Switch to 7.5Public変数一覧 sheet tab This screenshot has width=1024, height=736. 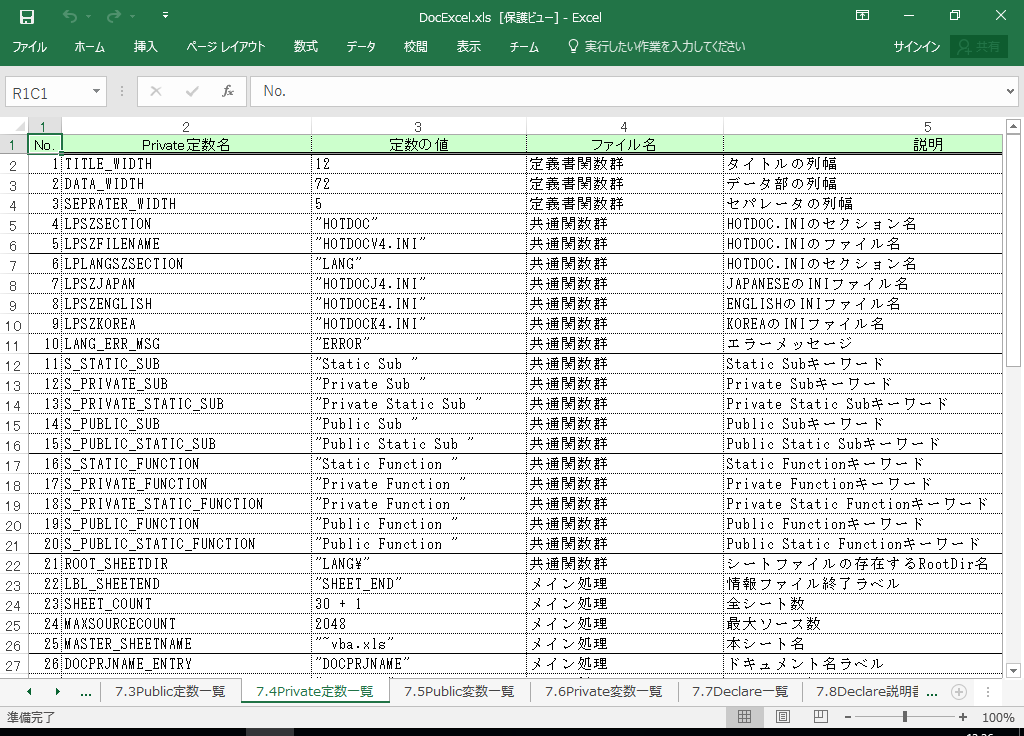459,691
